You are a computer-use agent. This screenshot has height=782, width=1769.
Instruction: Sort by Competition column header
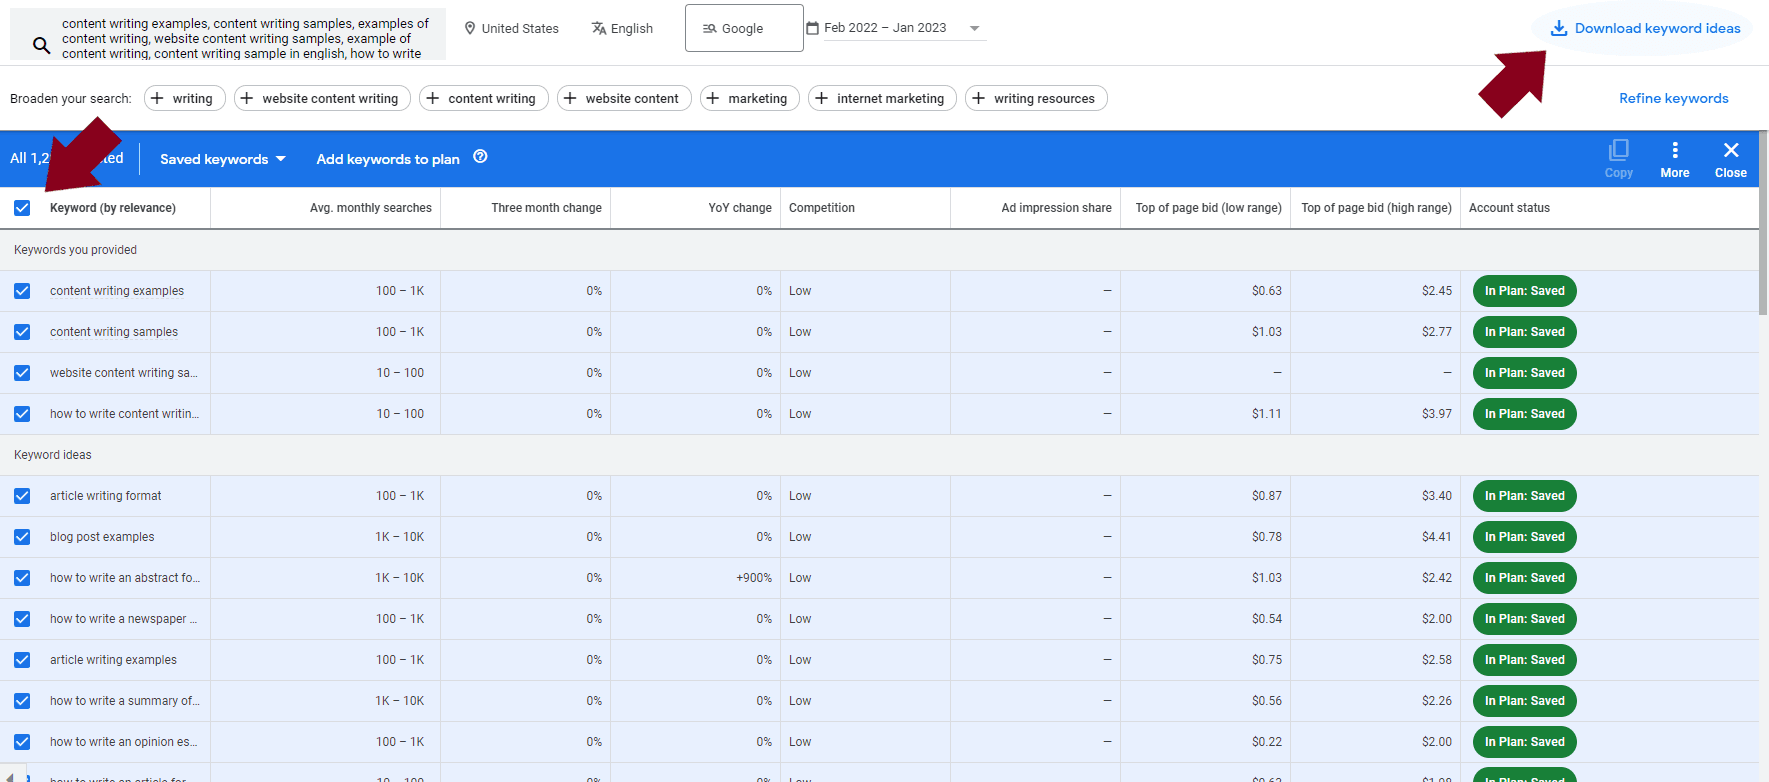(x=822, y=208)
